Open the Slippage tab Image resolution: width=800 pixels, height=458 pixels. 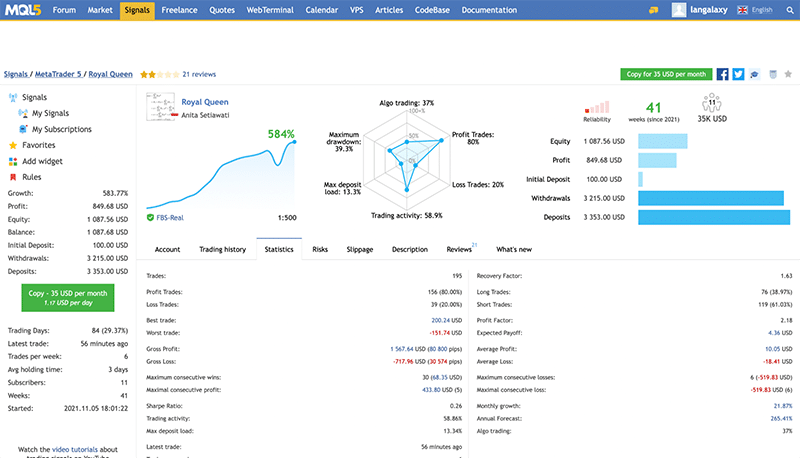pos(360,249)
